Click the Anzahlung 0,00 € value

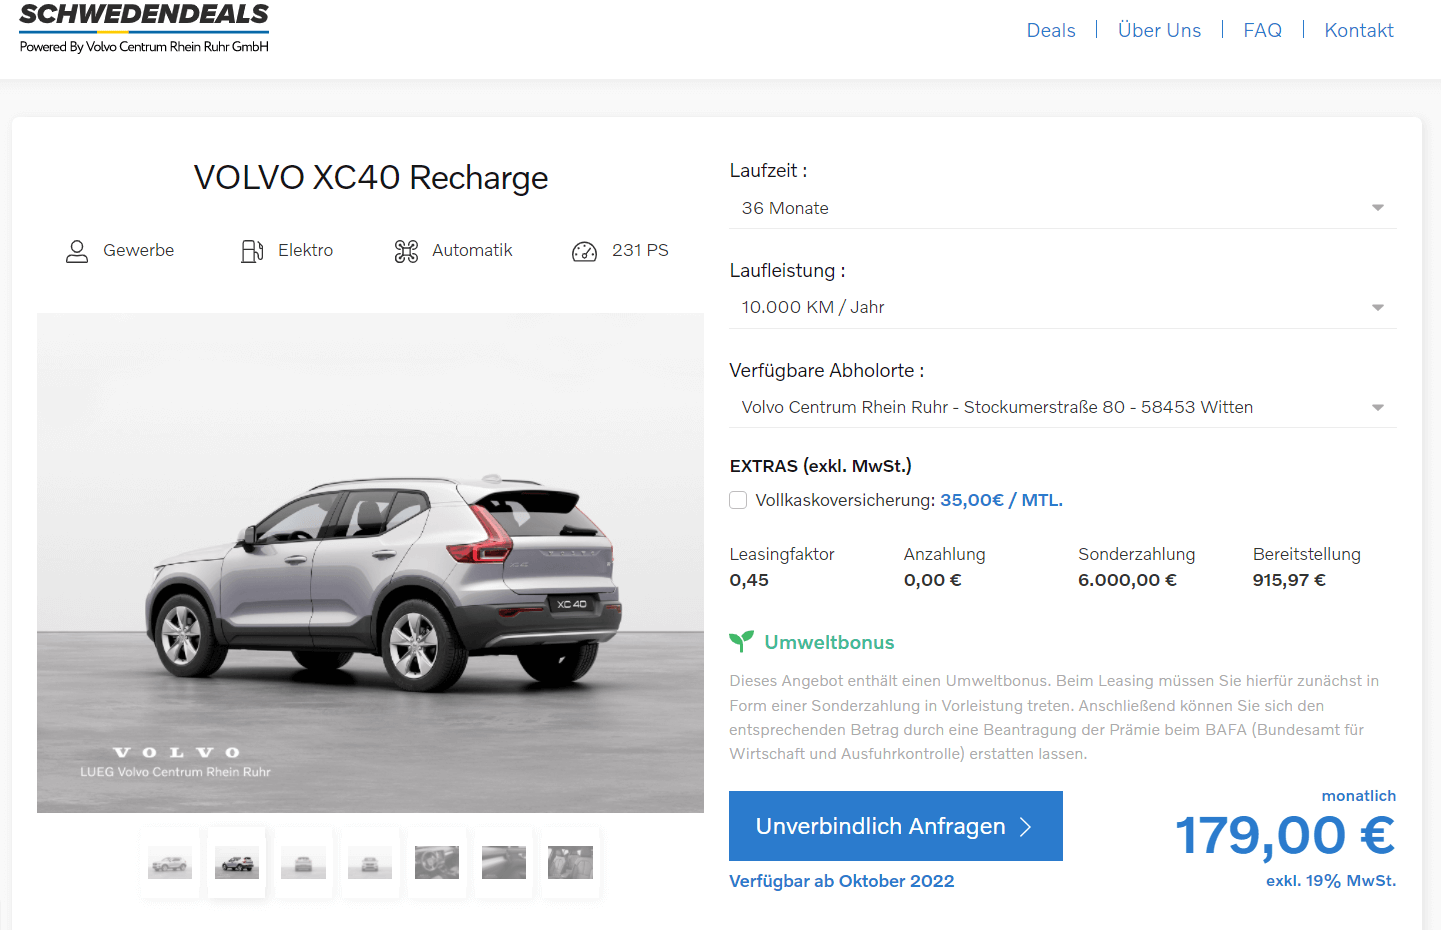click(x=932, y=580)
